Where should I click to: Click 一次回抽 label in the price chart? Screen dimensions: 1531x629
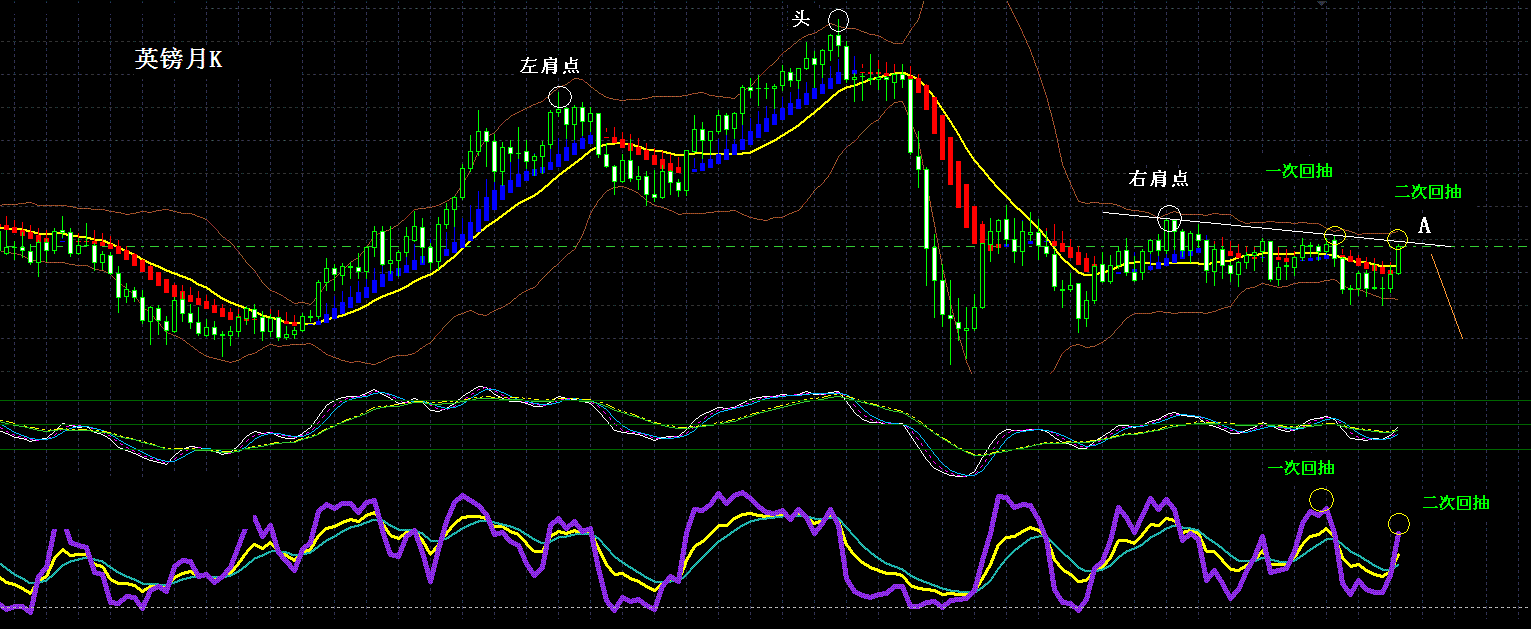tap(1299, 171)
